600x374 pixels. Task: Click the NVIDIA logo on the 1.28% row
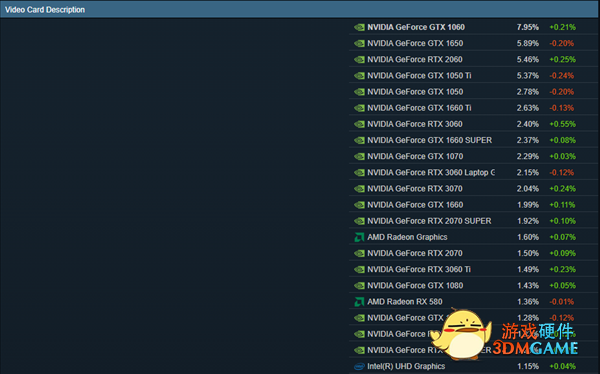359,318
